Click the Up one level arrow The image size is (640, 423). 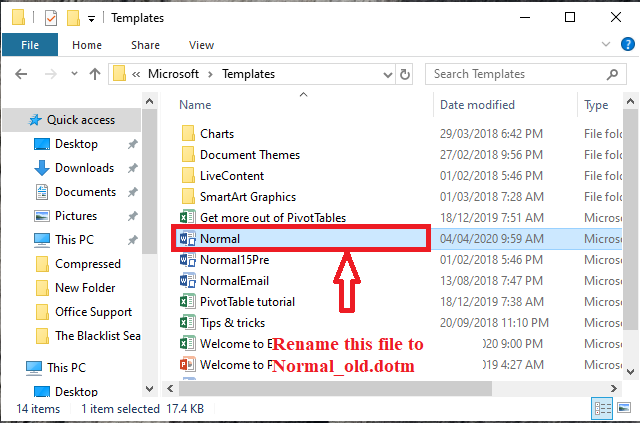click(x=95, y=73)
